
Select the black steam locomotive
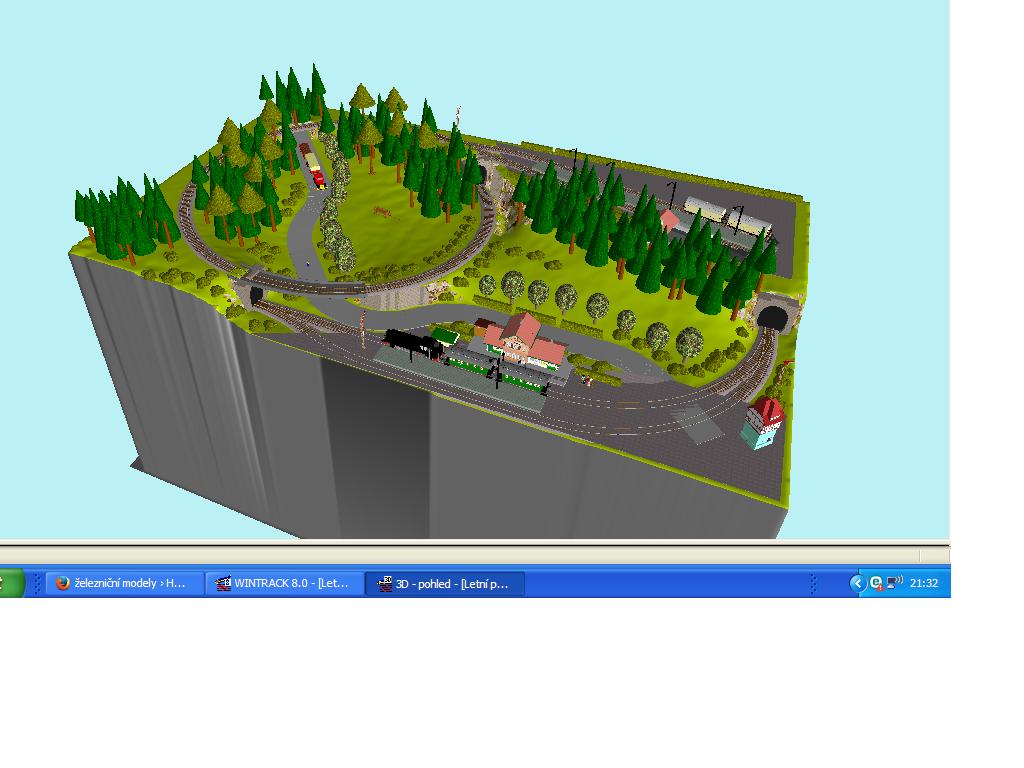pyautogui.click(x=414, y=345)
